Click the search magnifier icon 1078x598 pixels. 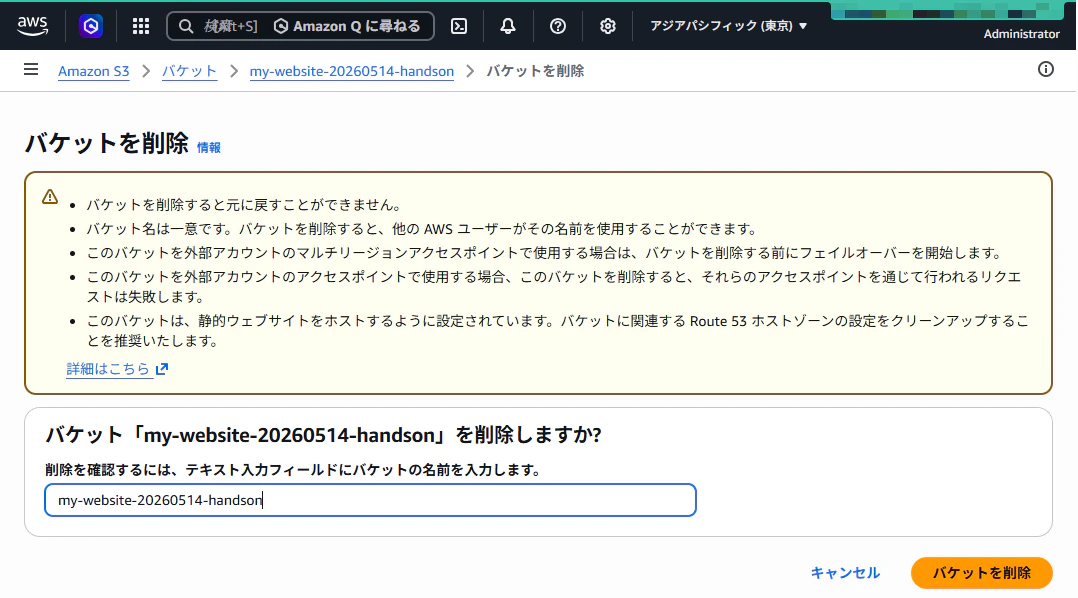click(186, 26)
